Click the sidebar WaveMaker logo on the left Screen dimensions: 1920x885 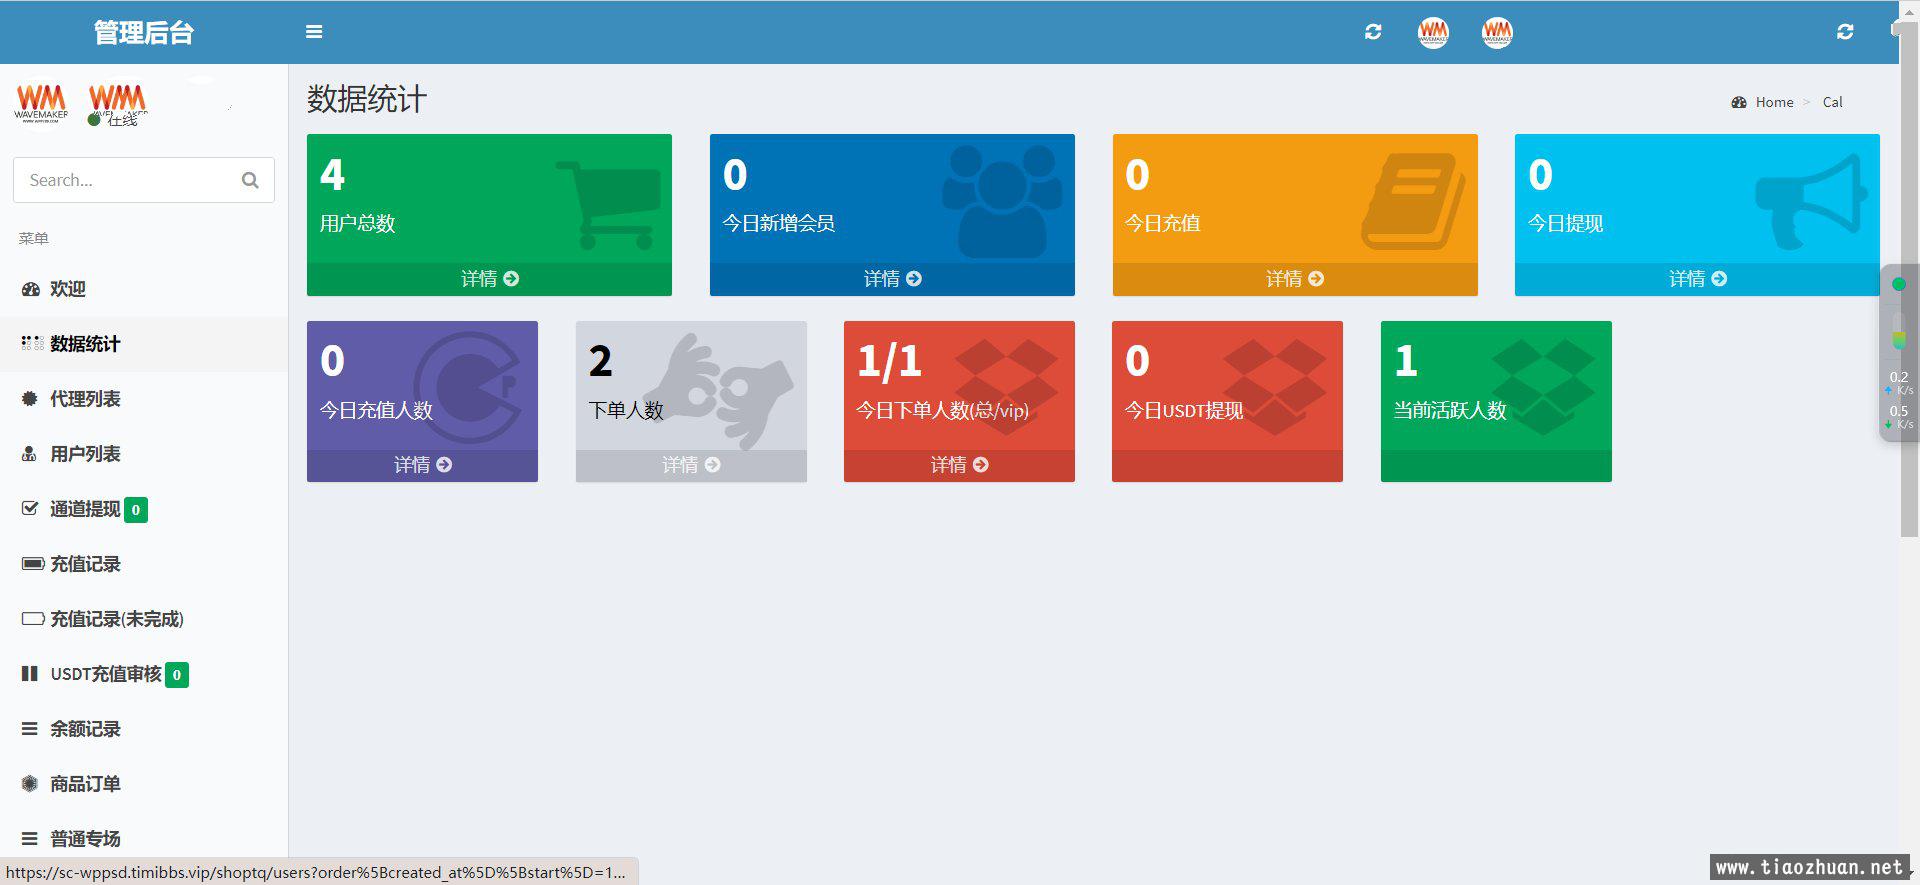pyautogui.click(x=41, y=104)
